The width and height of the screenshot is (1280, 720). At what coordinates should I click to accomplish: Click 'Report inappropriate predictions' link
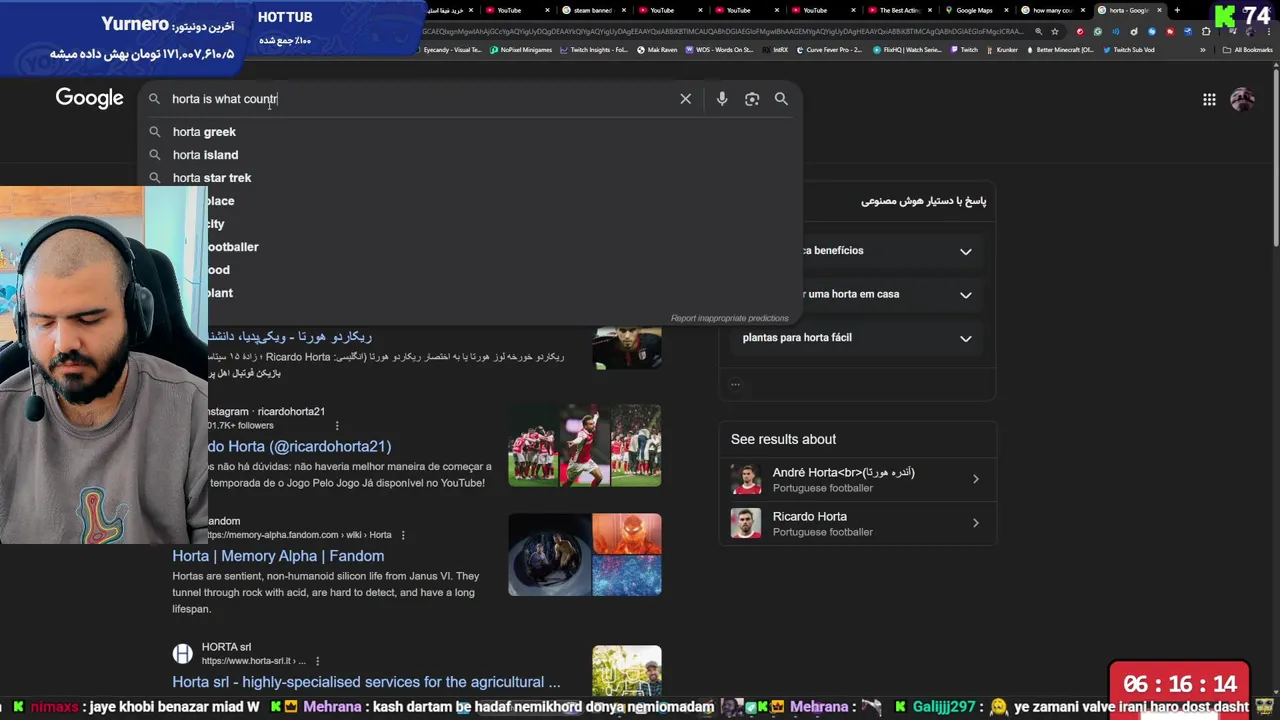(x=730, y=318)
